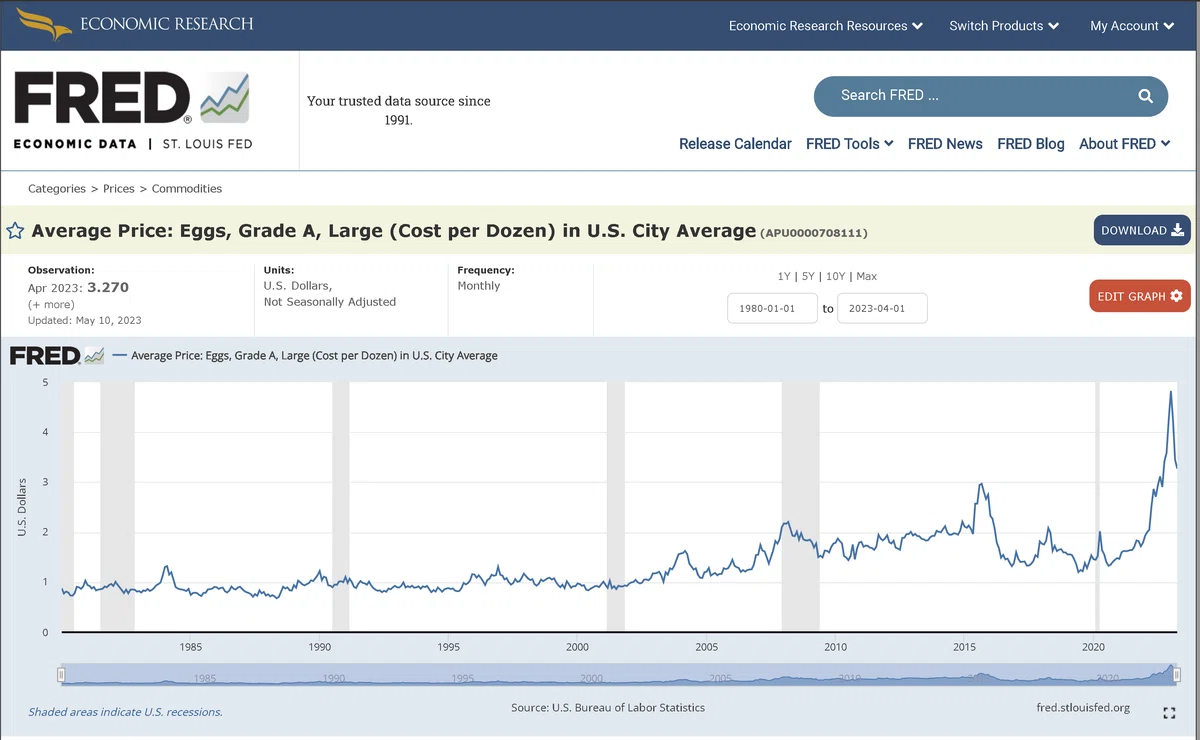Viewport: 1200px width, 740px height.
Task: Click the egg price series title heading
Action: (393, 231)
